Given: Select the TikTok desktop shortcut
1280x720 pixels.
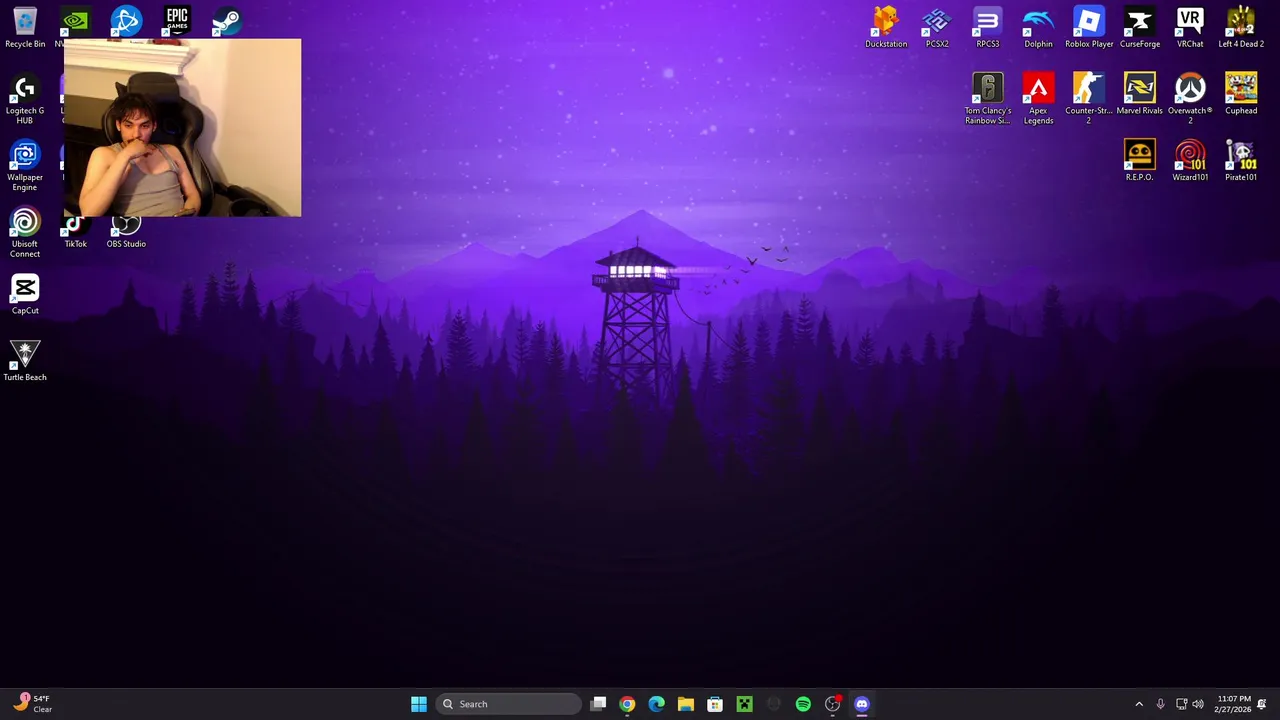Looking at the screenshot, I should [x=75, y=233].
